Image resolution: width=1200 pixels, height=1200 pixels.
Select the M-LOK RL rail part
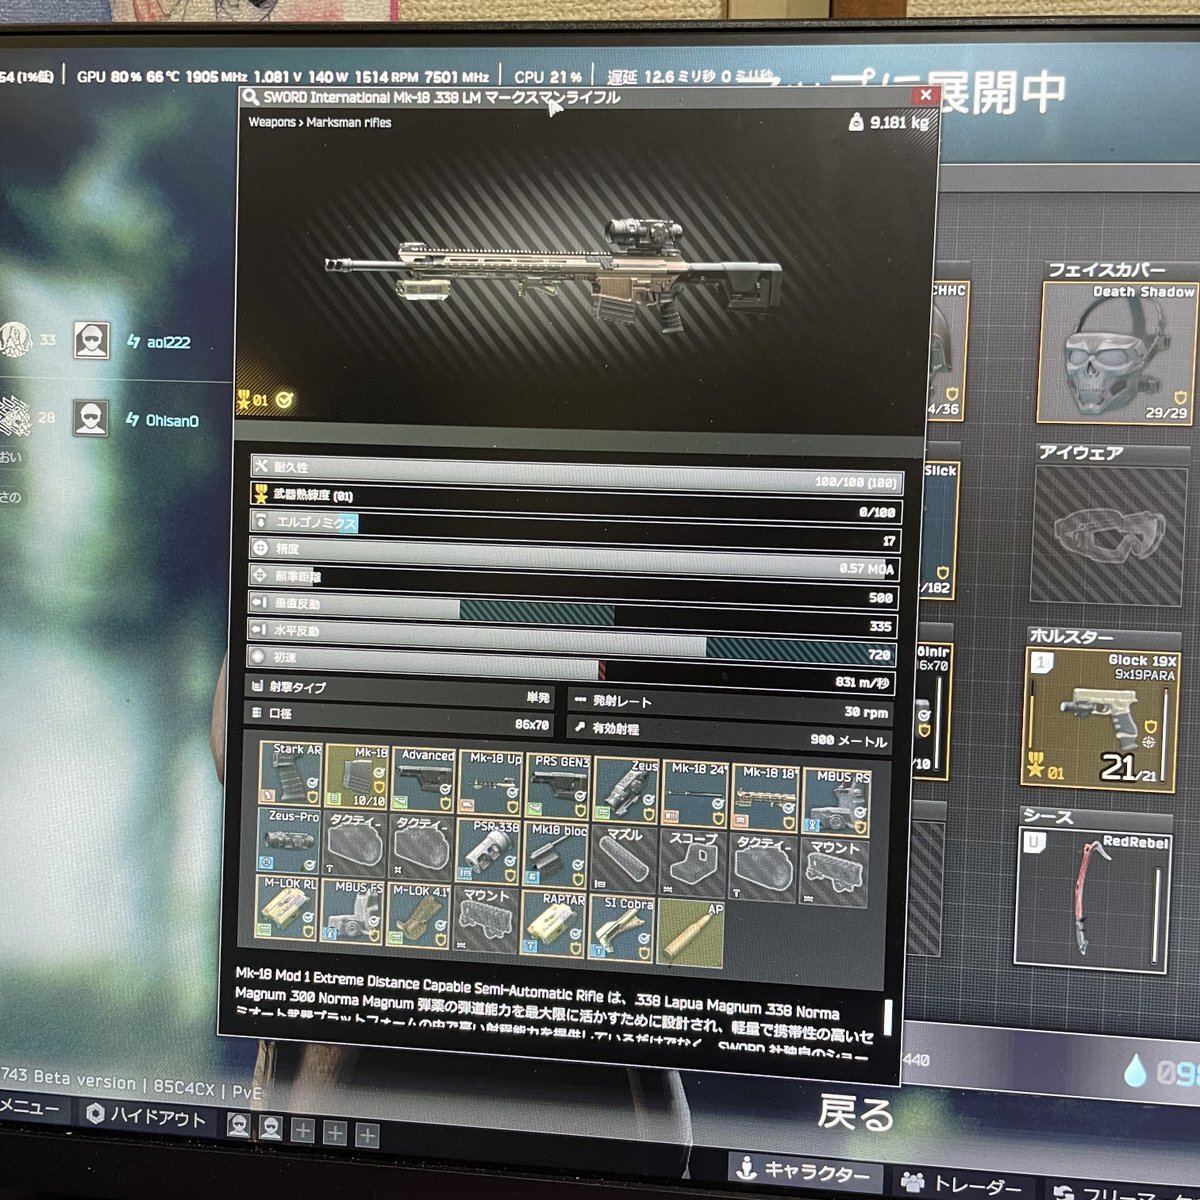pos(288,908)
